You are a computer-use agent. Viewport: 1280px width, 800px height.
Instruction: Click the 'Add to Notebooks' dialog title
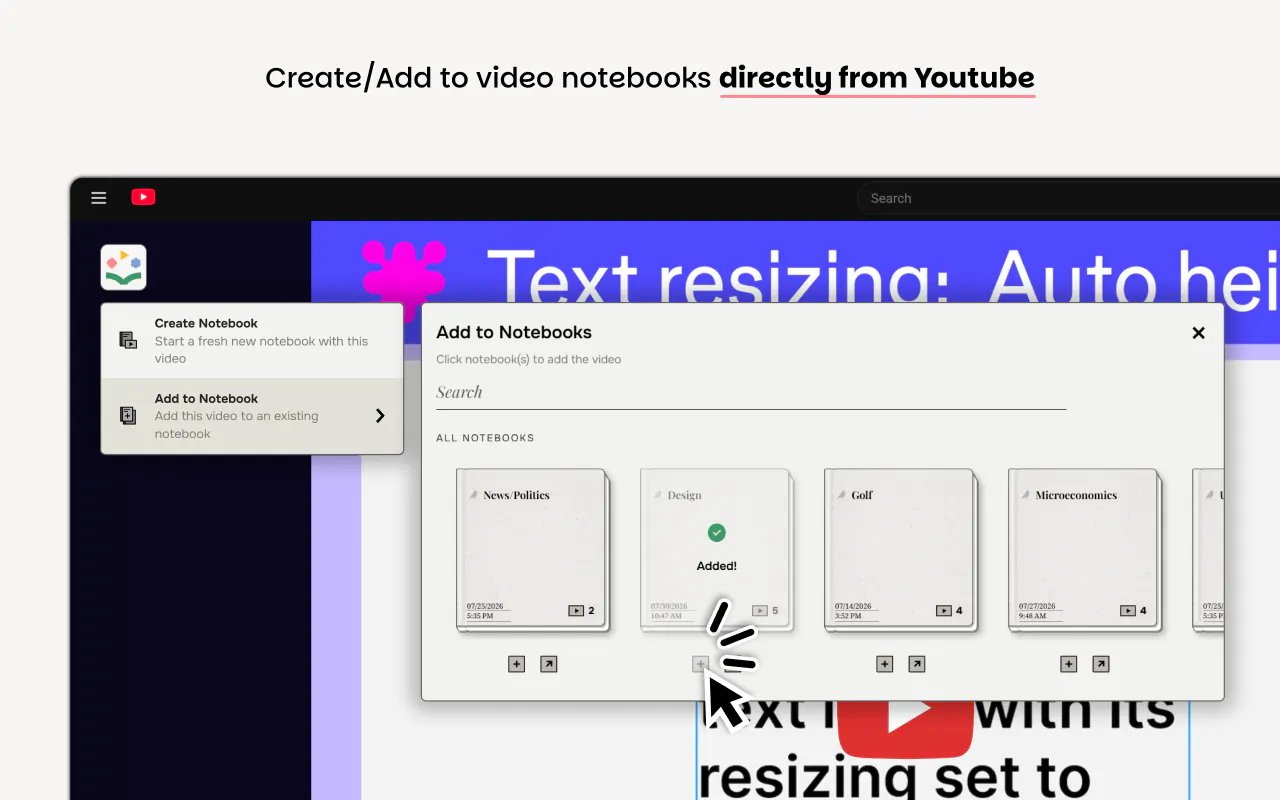(514, 332)
